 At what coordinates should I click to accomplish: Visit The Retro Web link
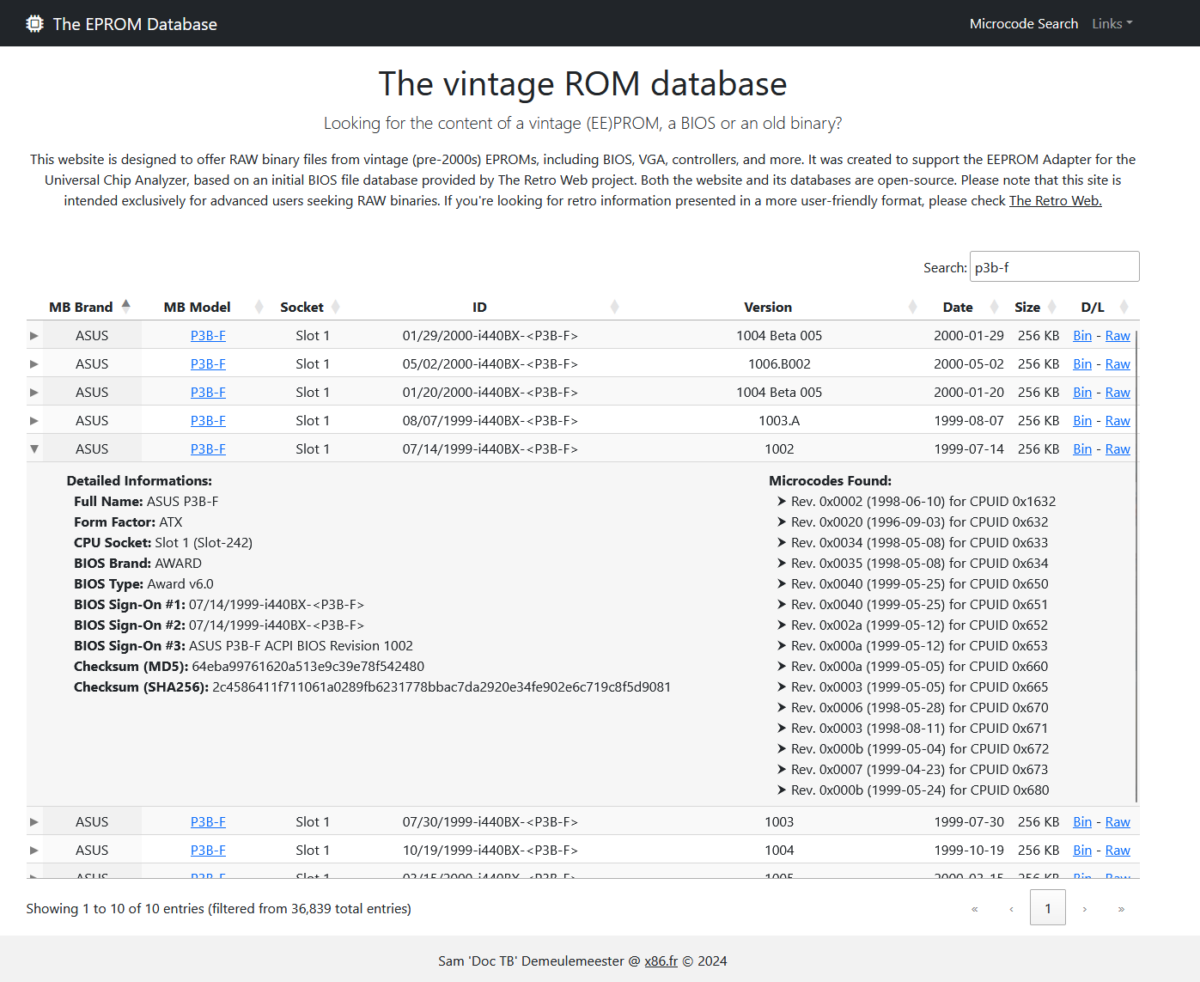(1054, 200)
